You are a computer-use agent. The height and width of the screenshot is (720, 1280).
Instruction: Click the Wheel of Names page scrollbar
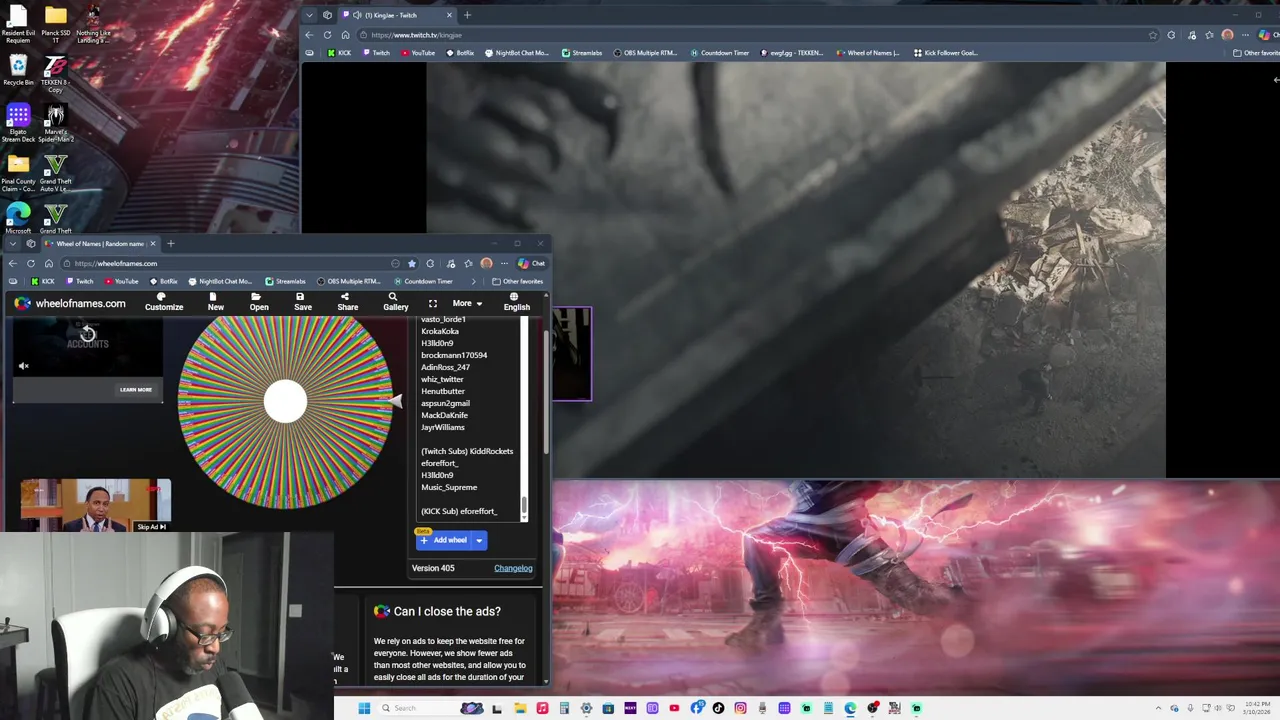pos(546,390)
